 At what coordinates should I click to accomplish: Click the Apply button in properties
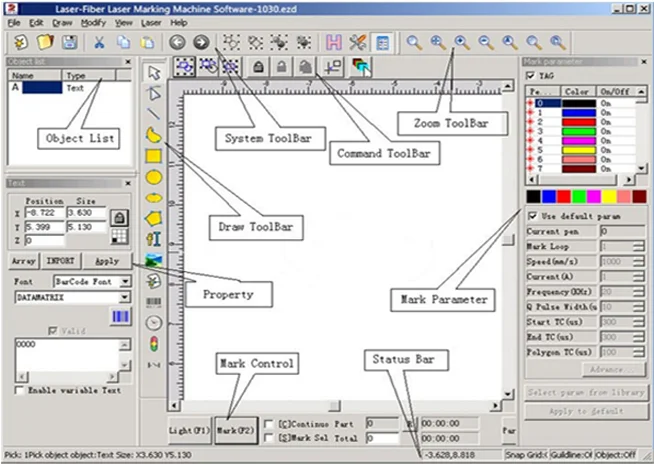pos(106,260)
